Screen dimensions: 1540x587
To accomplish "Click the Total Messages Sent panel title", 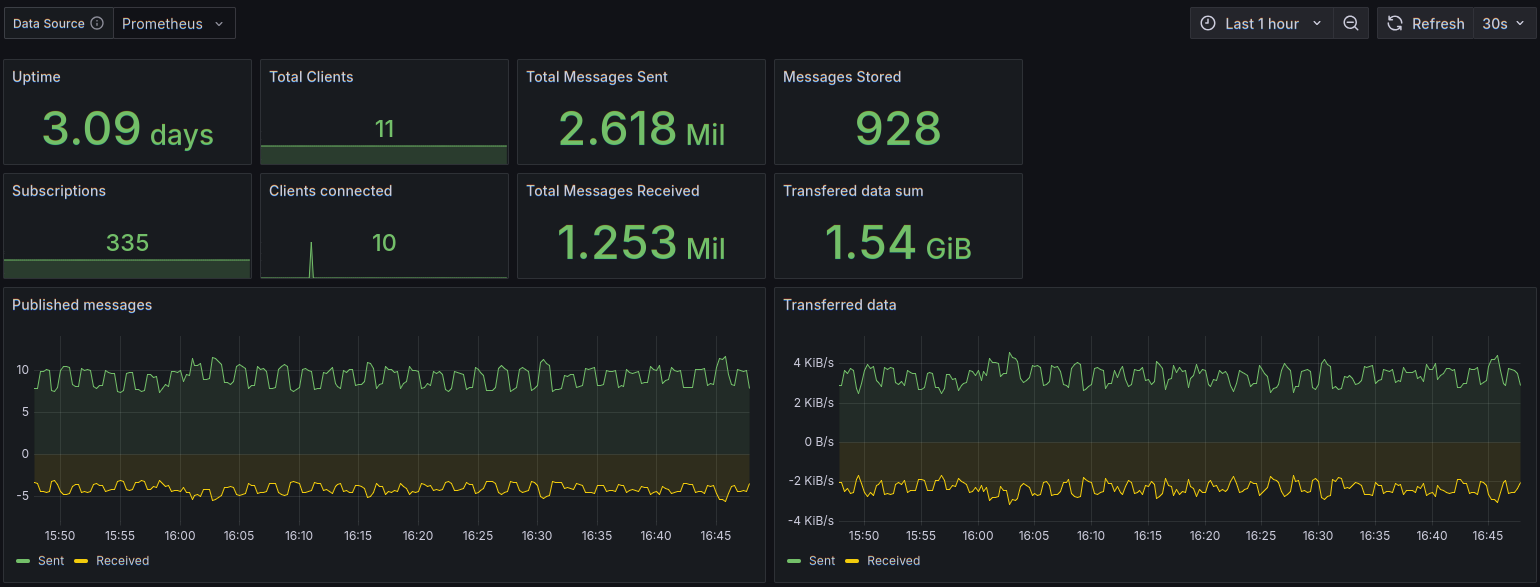I will (597, 77).
